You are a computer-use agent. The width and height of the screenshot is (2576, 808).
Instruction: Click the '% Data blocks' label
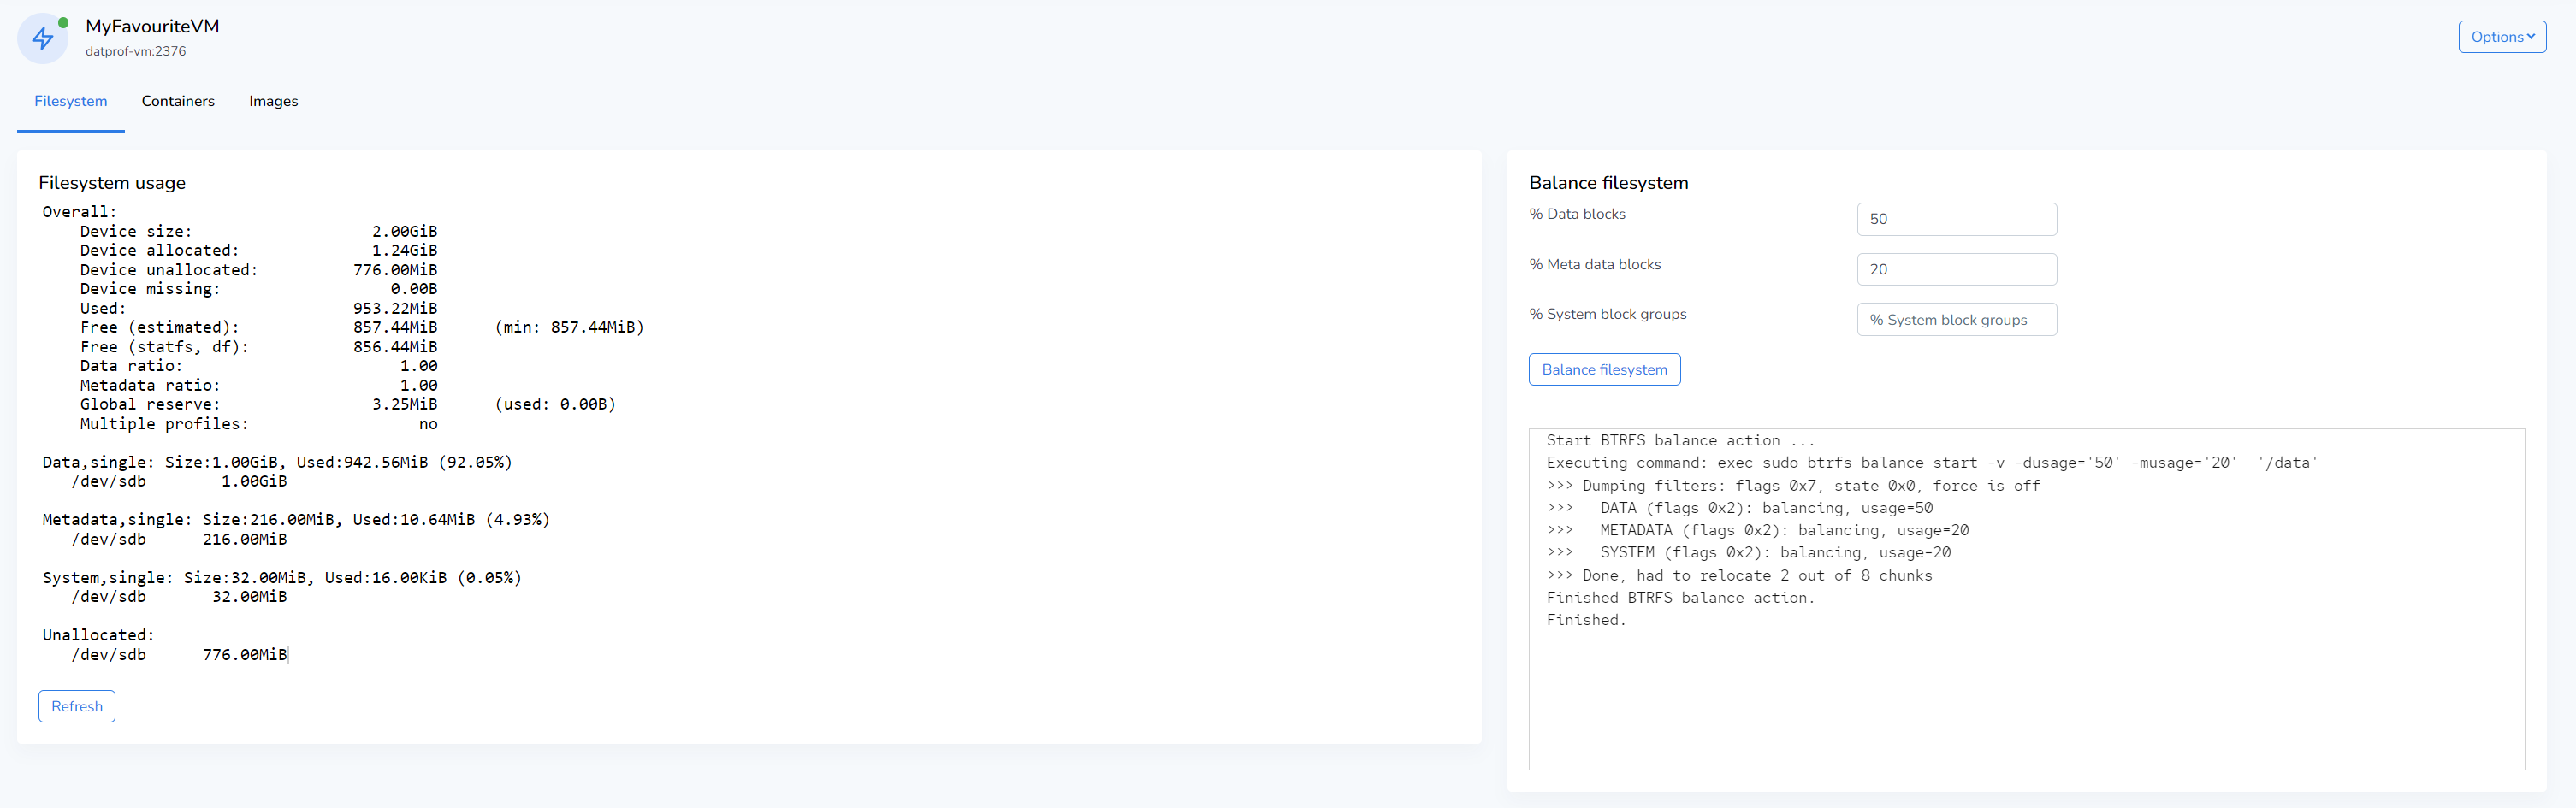point(1576,214)
